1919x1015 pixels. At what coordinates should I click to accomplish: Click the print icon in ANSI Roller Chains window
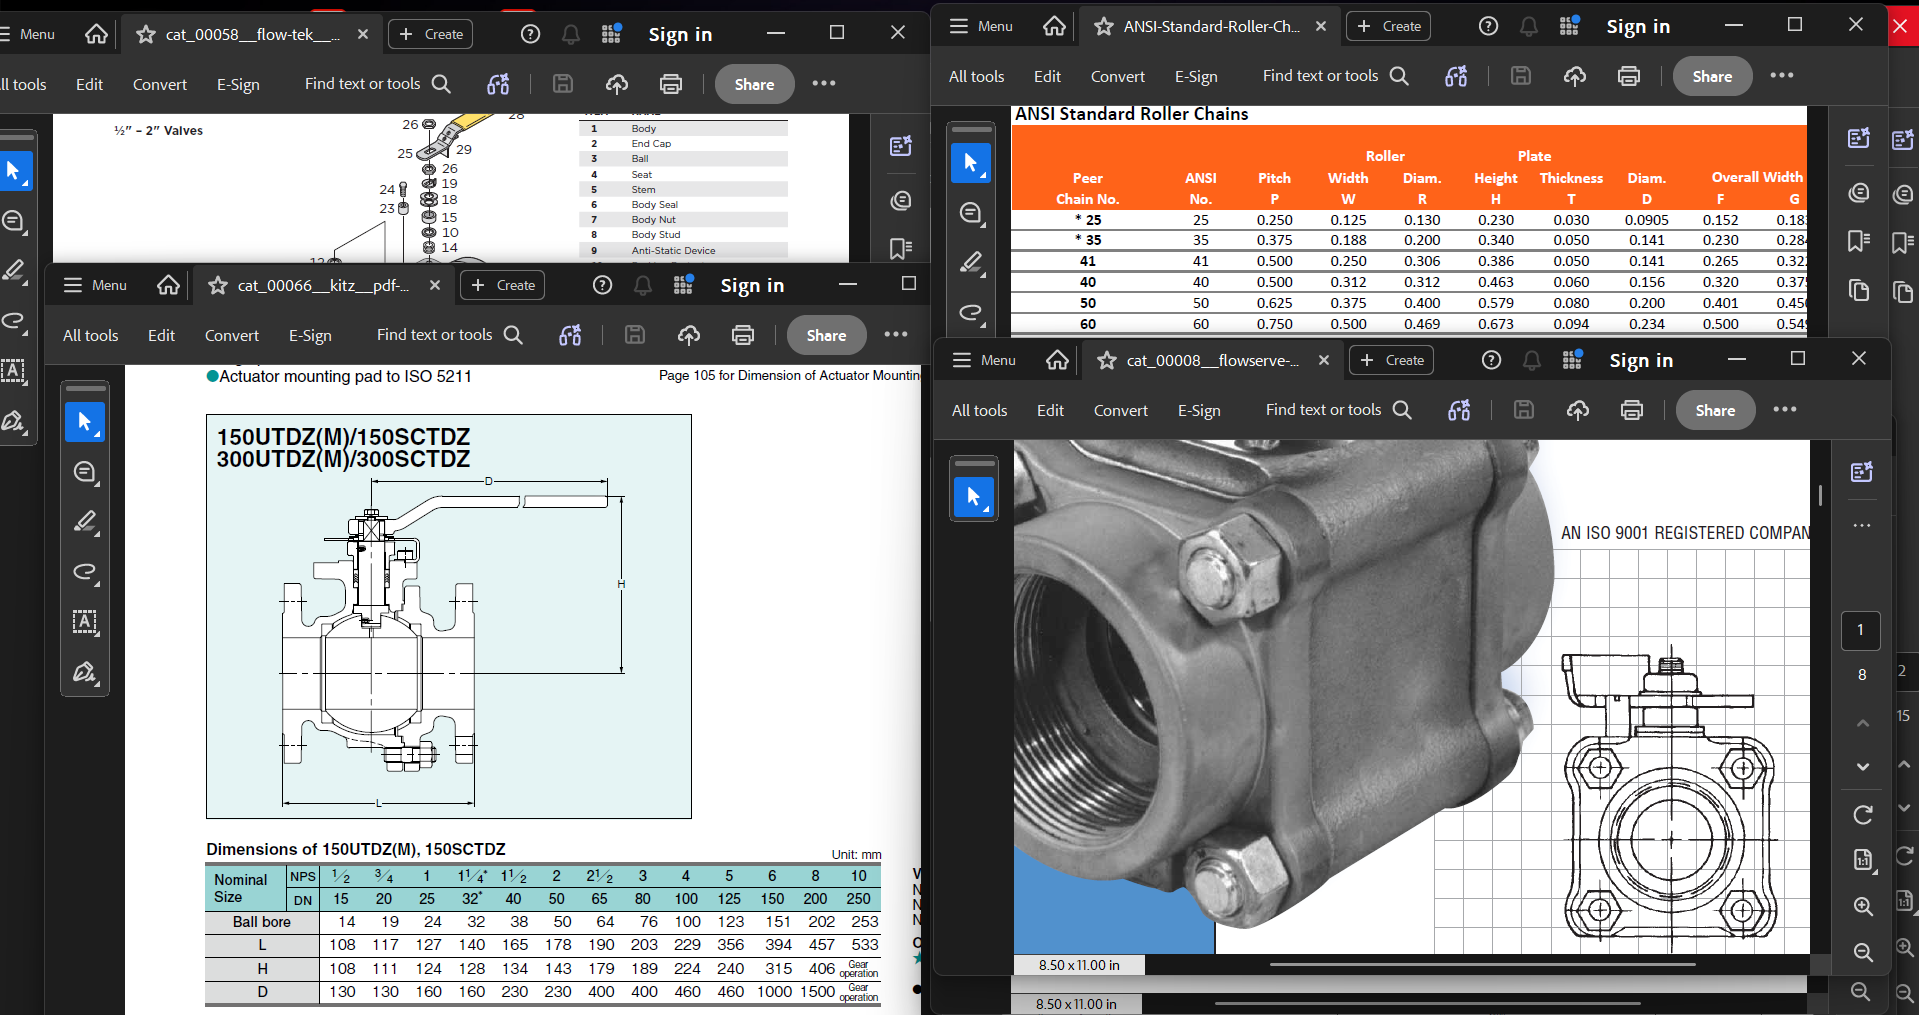(1629, 76)
